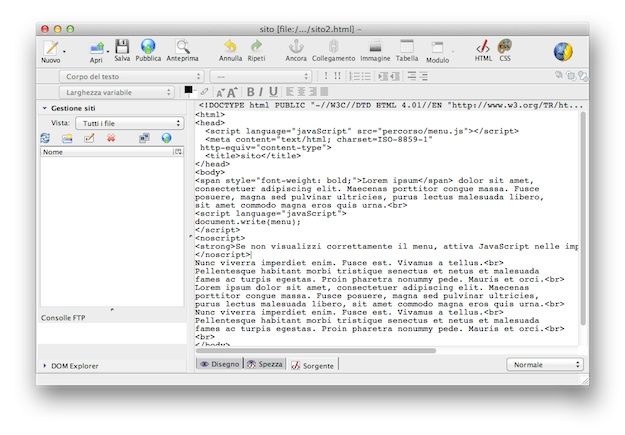
Task: Toggle Bold formatting button
Action: (250, 92)
